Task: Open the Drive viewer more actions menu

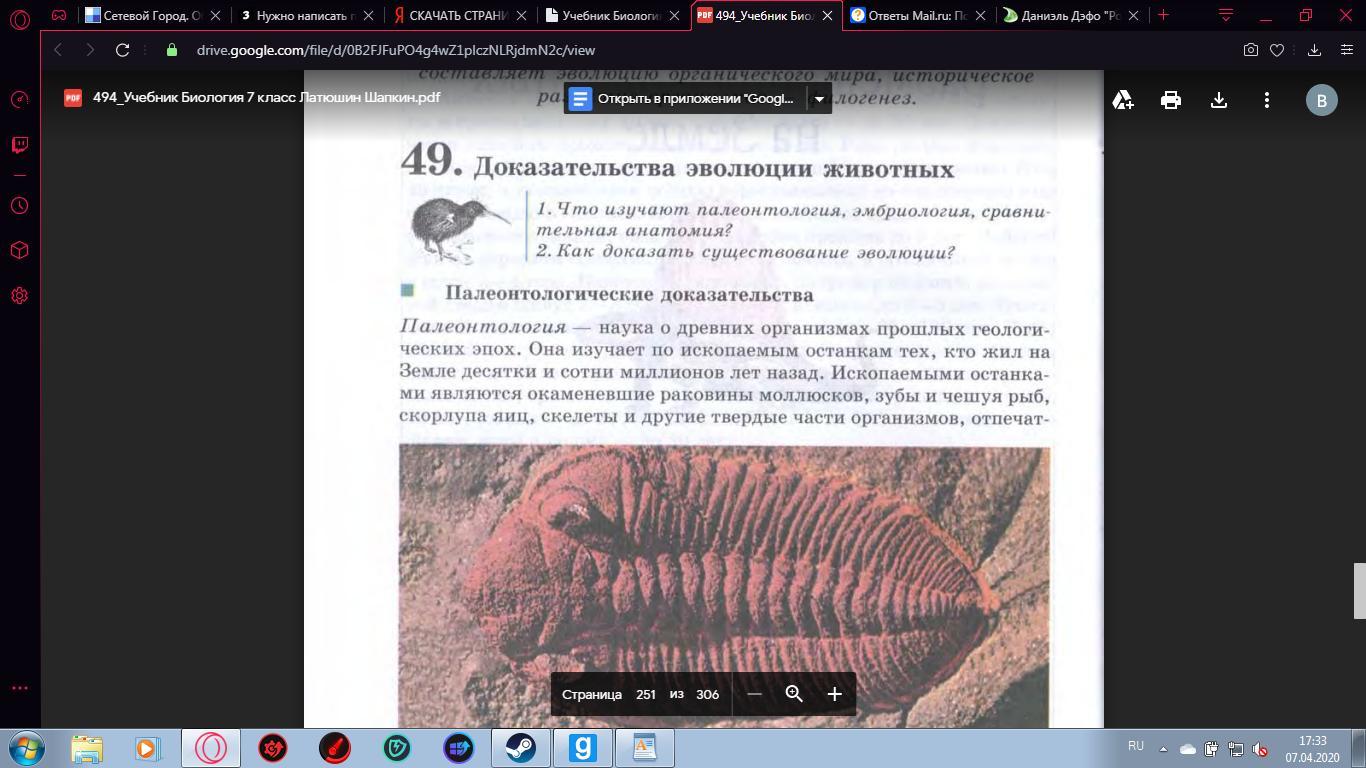Action: pyautogui.click(x=1267, y=100)
